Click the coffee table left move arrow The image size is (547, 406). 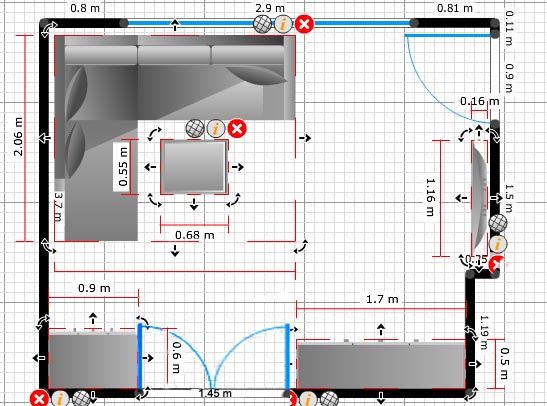pos(150,167)
